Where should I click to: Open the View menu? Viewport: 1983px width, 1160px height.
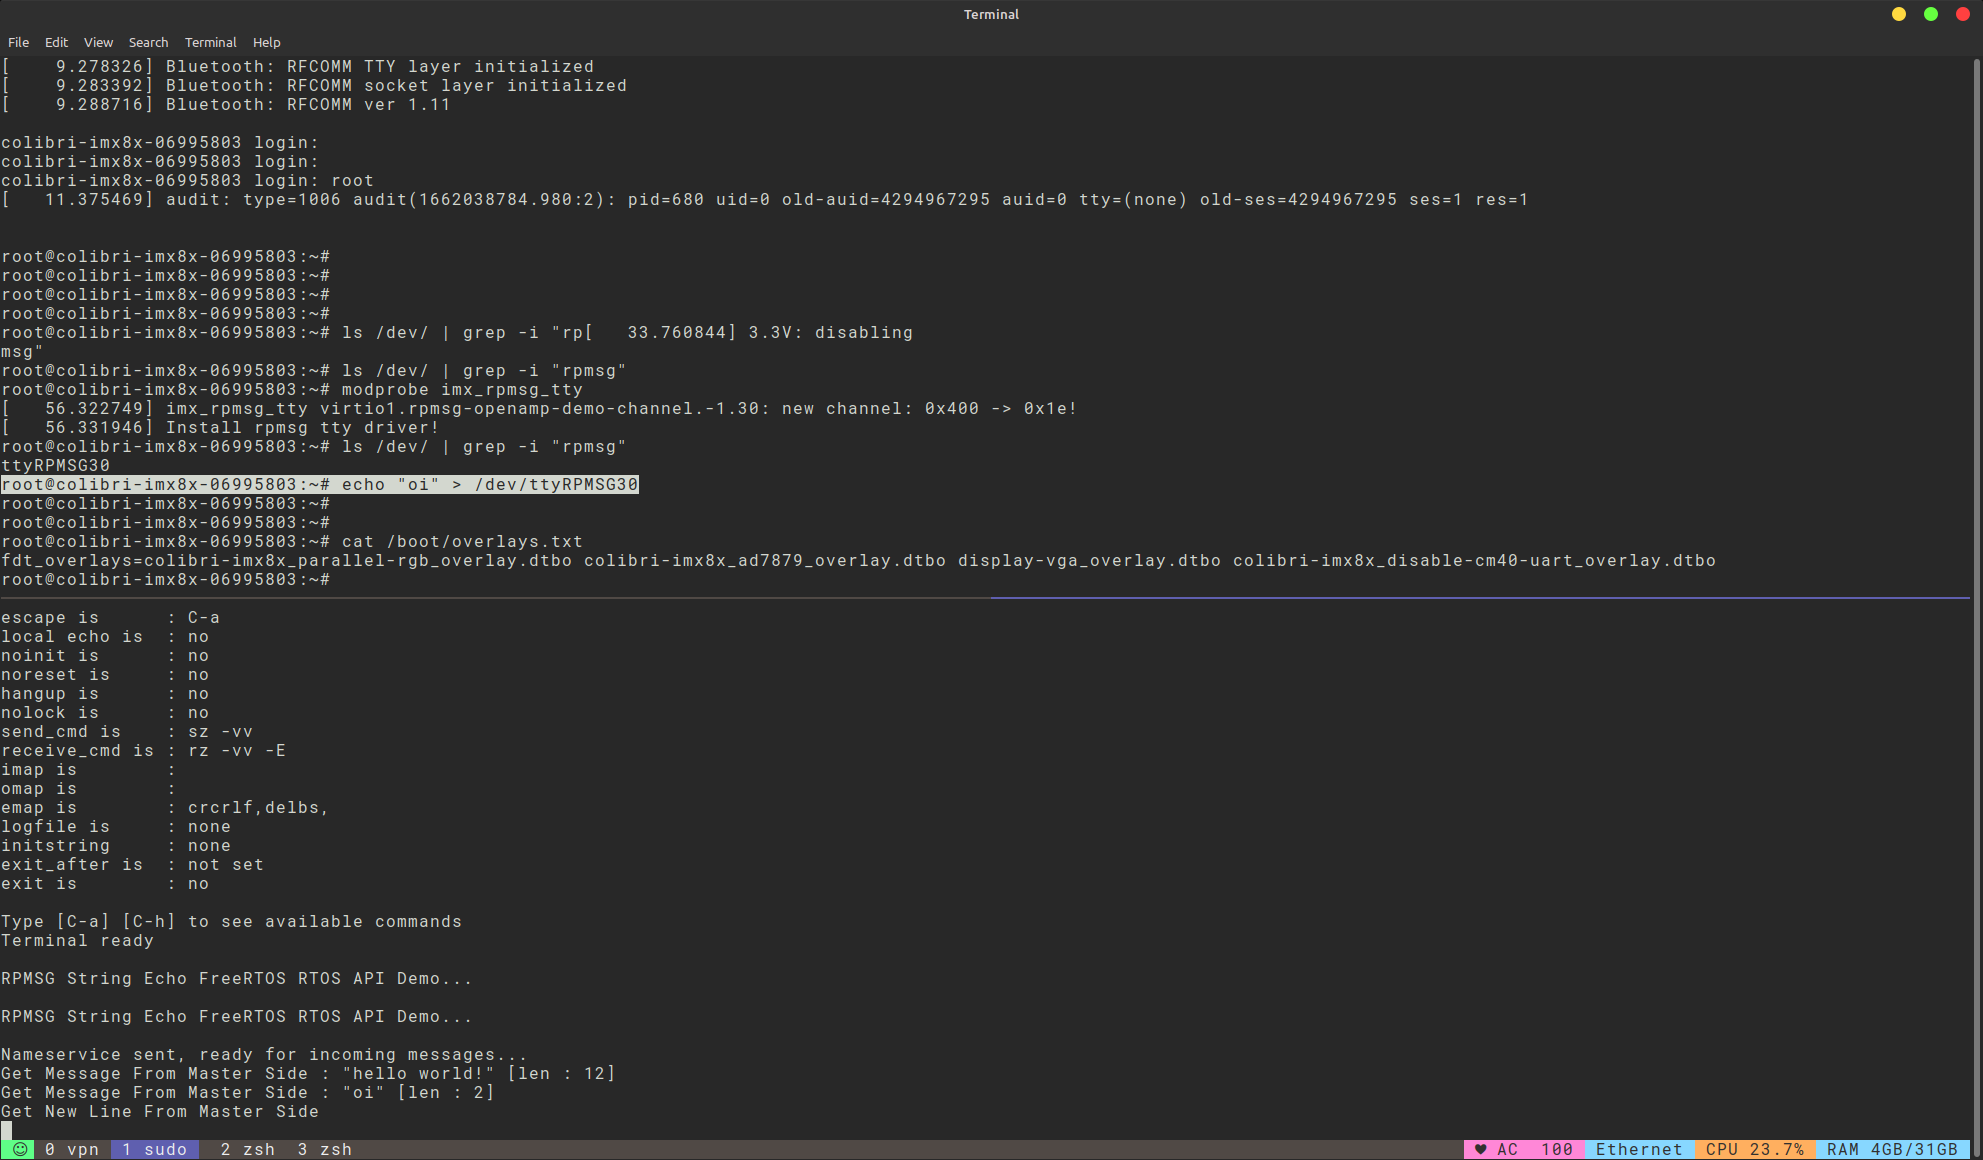click(x=98, y=42)
